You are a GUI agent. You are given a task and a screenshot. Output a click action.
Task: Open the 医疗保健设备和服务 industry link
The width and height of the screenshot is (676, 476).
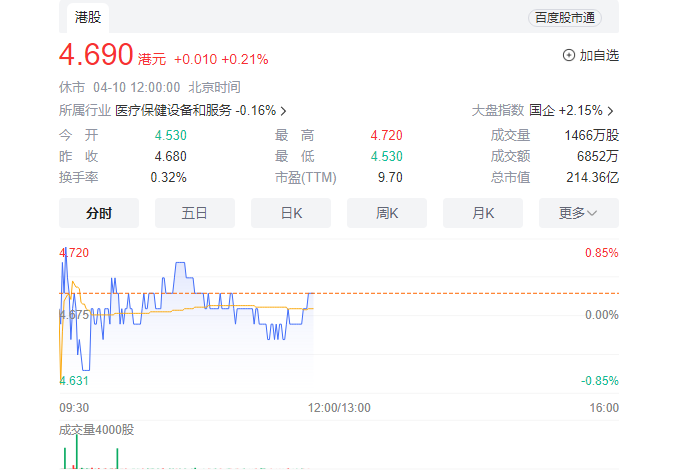[x=173, y=111]
